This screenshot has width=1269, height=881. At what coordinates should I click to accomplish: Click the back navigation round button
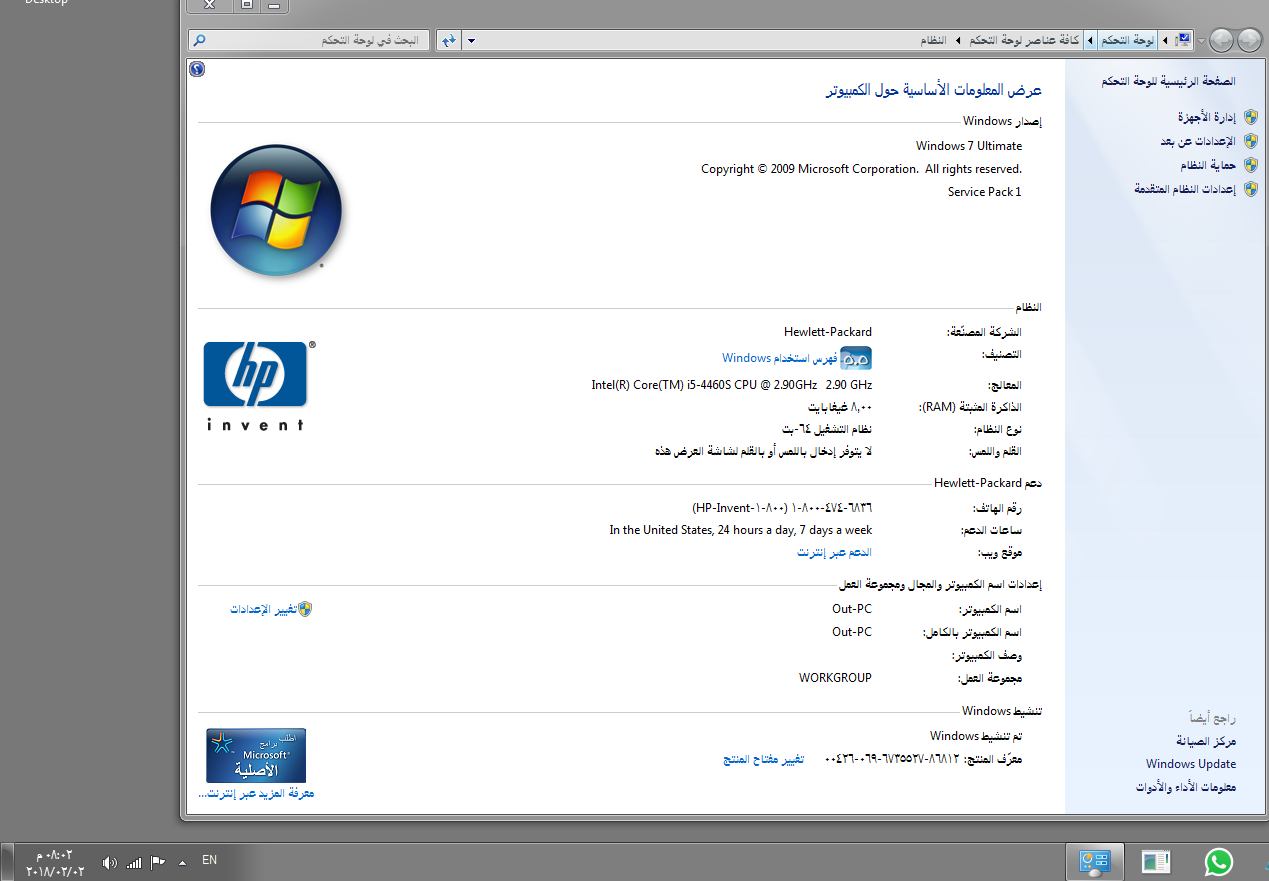(1249, 40)
